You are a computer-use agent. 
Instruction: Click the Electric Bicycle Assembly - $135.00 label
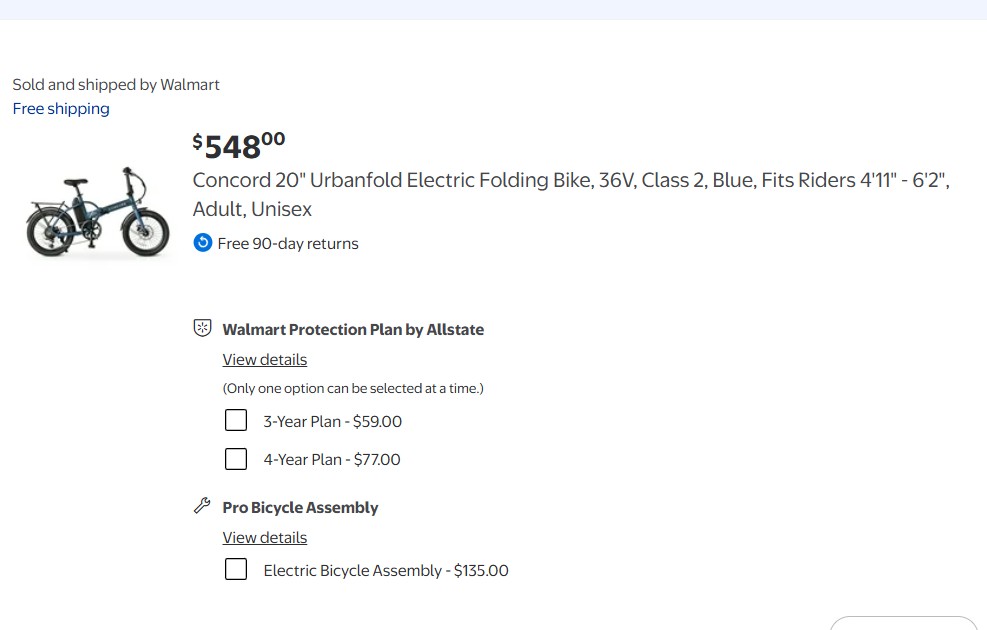[385, 571]
